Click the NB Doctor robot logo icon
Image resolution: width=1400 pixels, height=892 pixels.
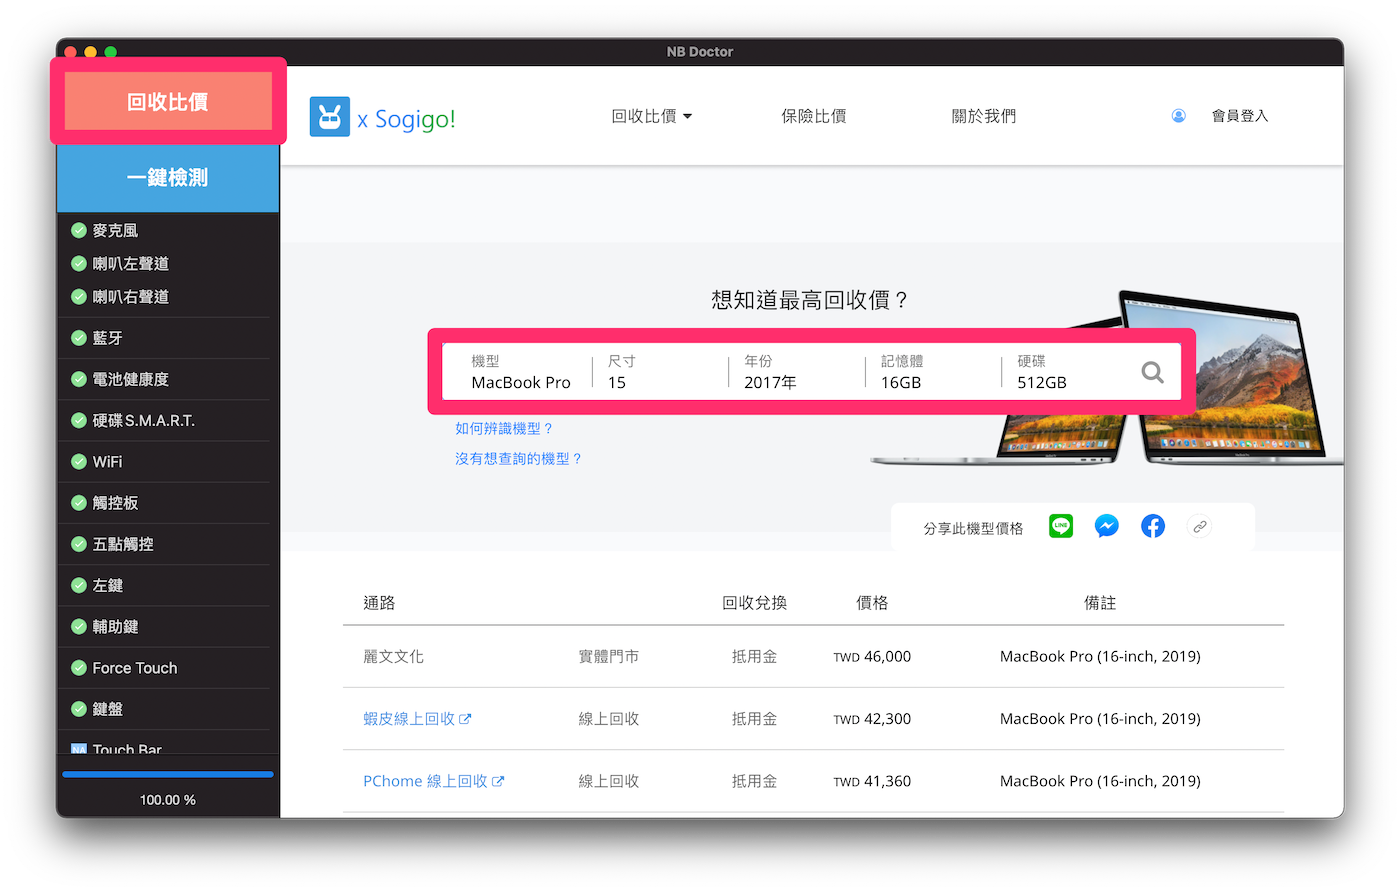pos(329,117)
